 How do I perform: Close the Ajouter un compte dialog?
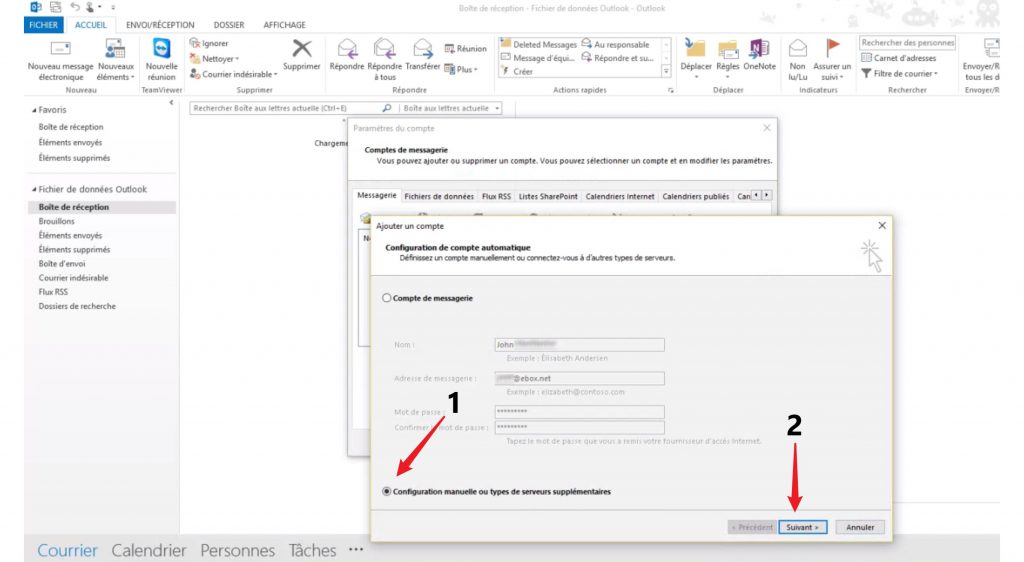pyautogui.click(x=882, y=225)
